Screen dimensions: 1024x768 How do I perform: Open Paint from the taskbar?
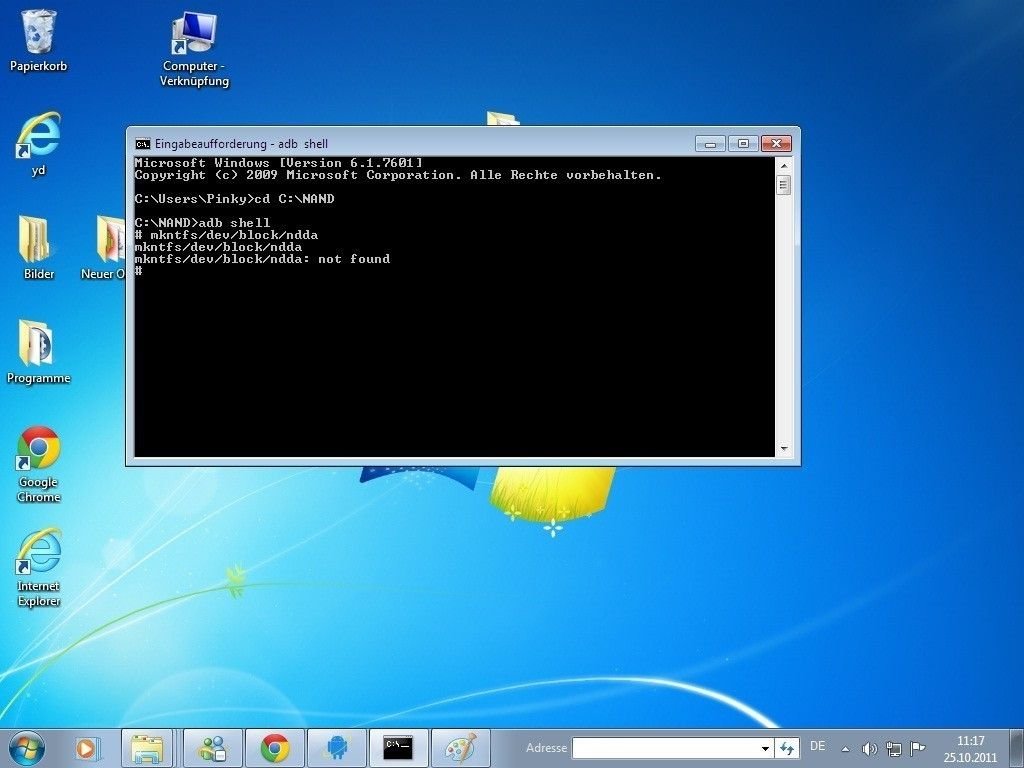460,748
